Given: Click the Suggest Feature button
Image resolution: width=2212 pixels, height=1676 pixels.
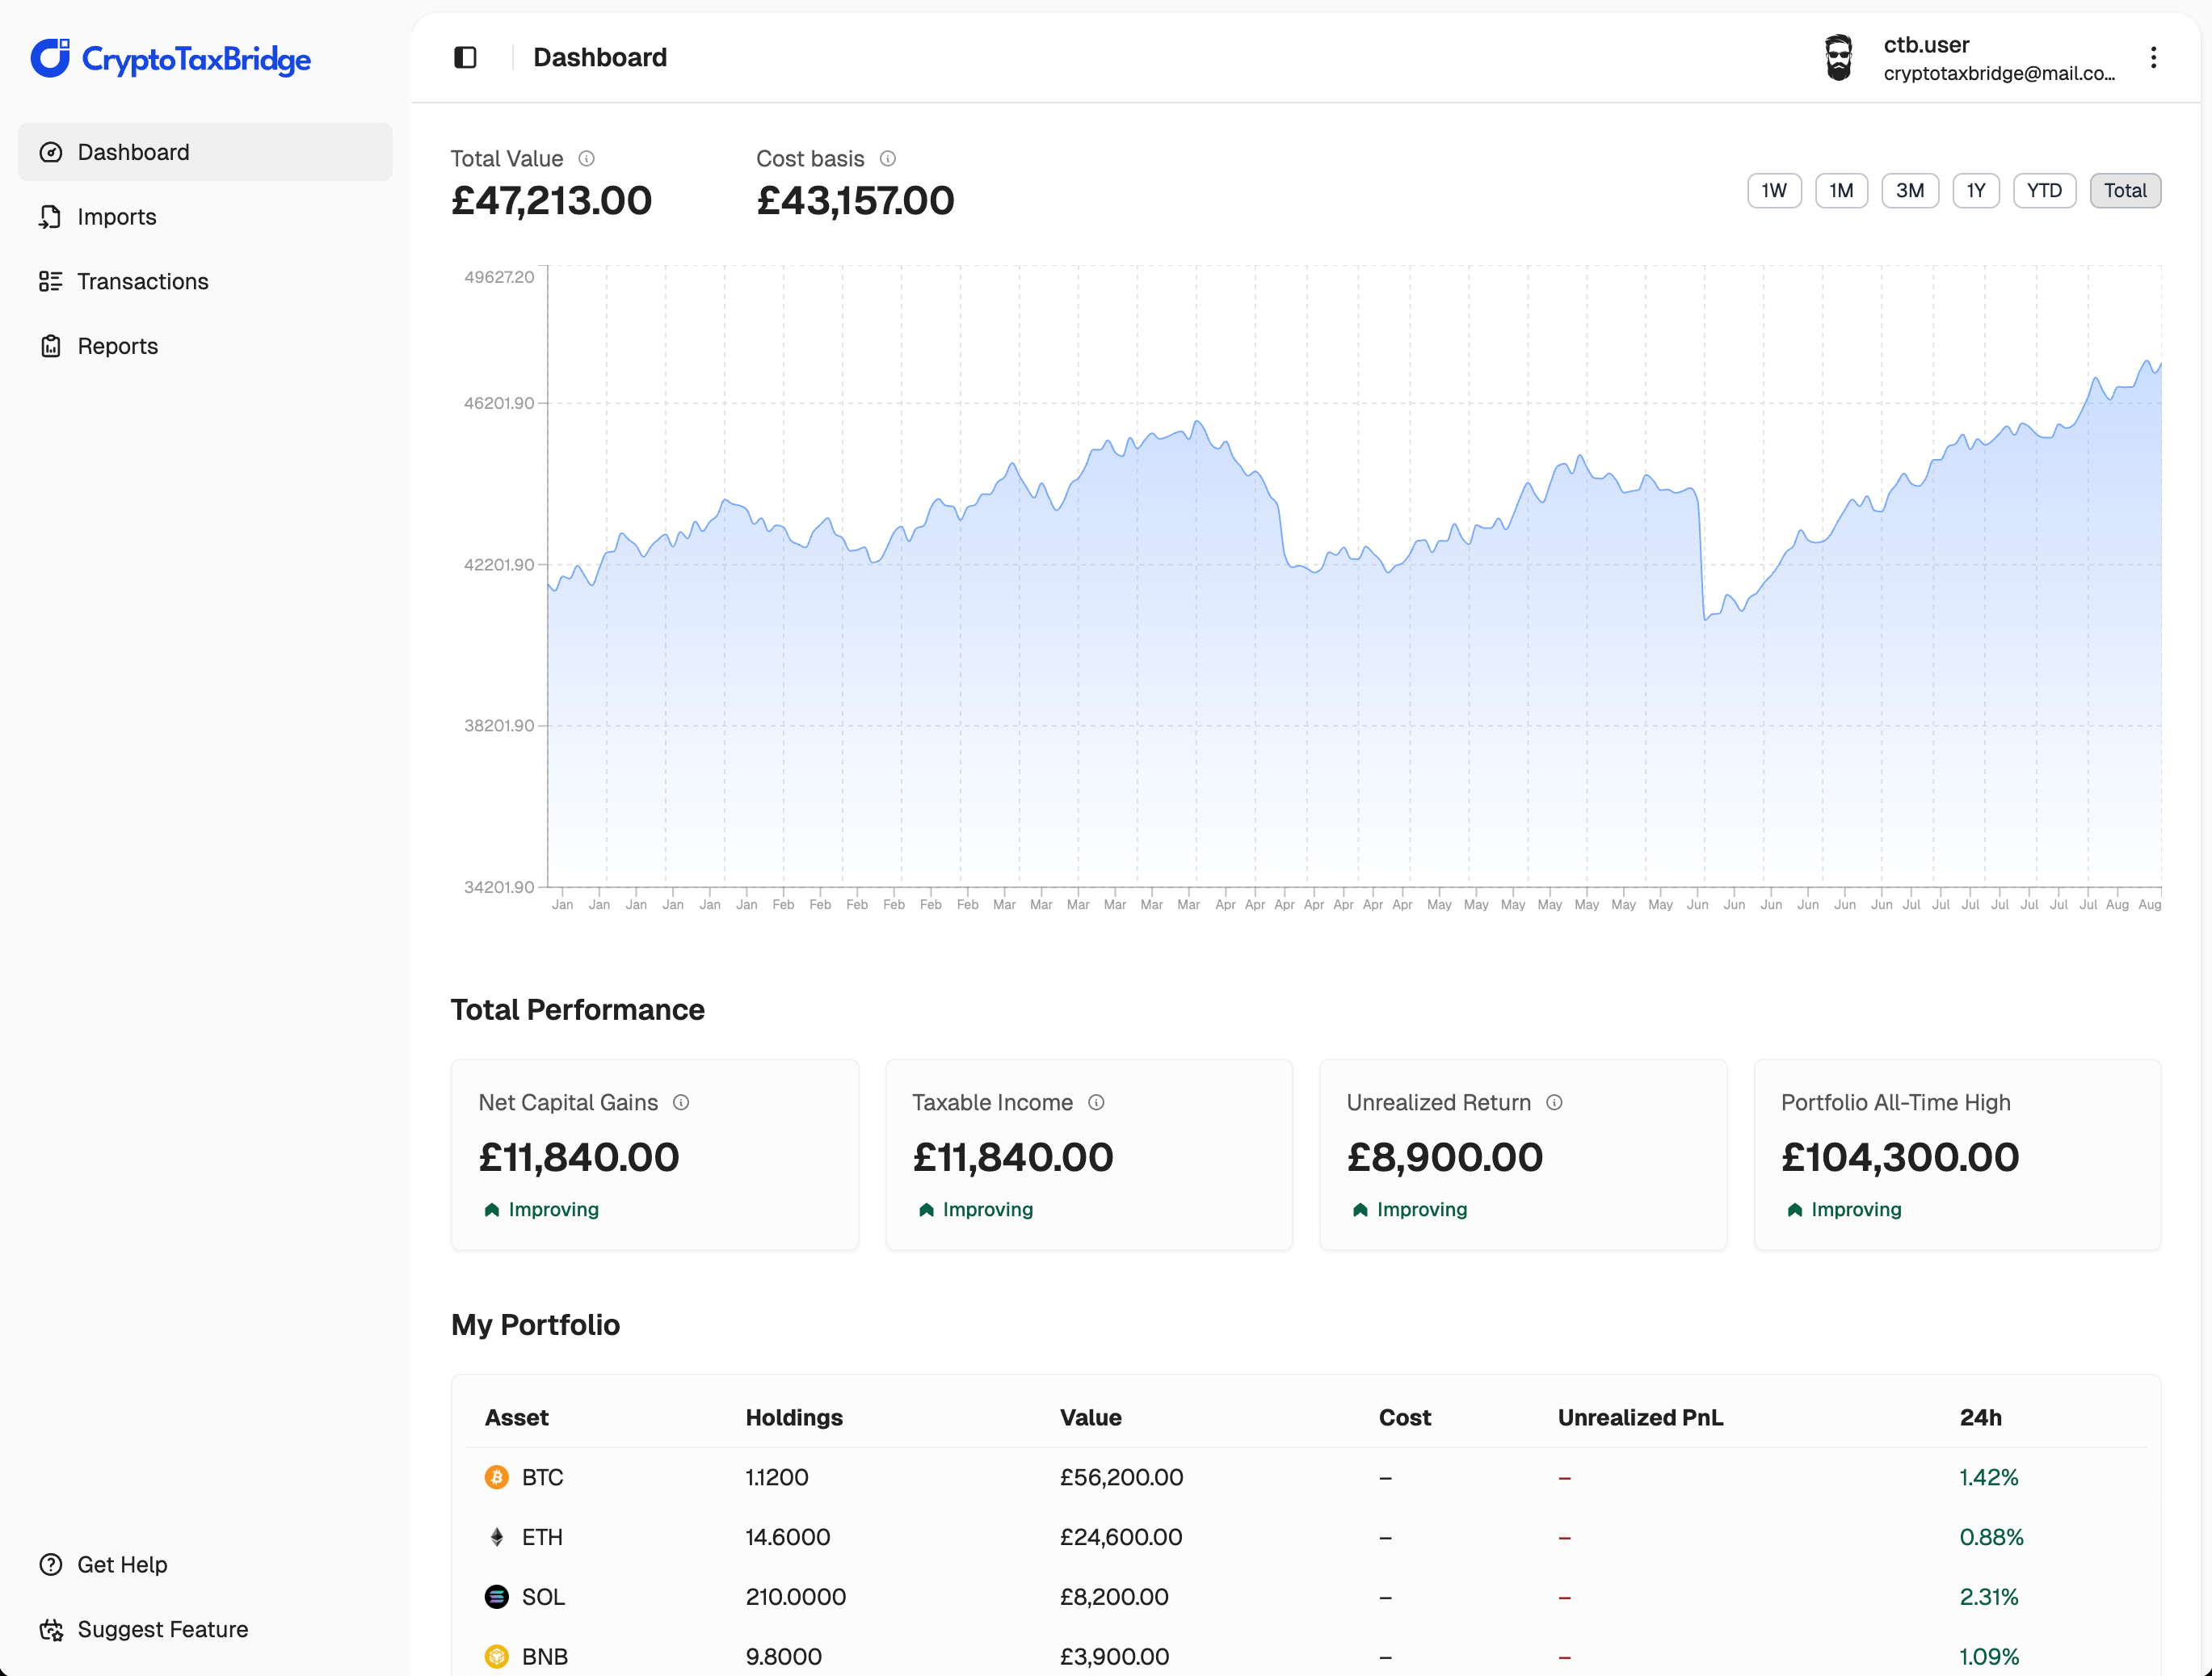Looking at the screenshot, I should click(x=162, y=1629).
